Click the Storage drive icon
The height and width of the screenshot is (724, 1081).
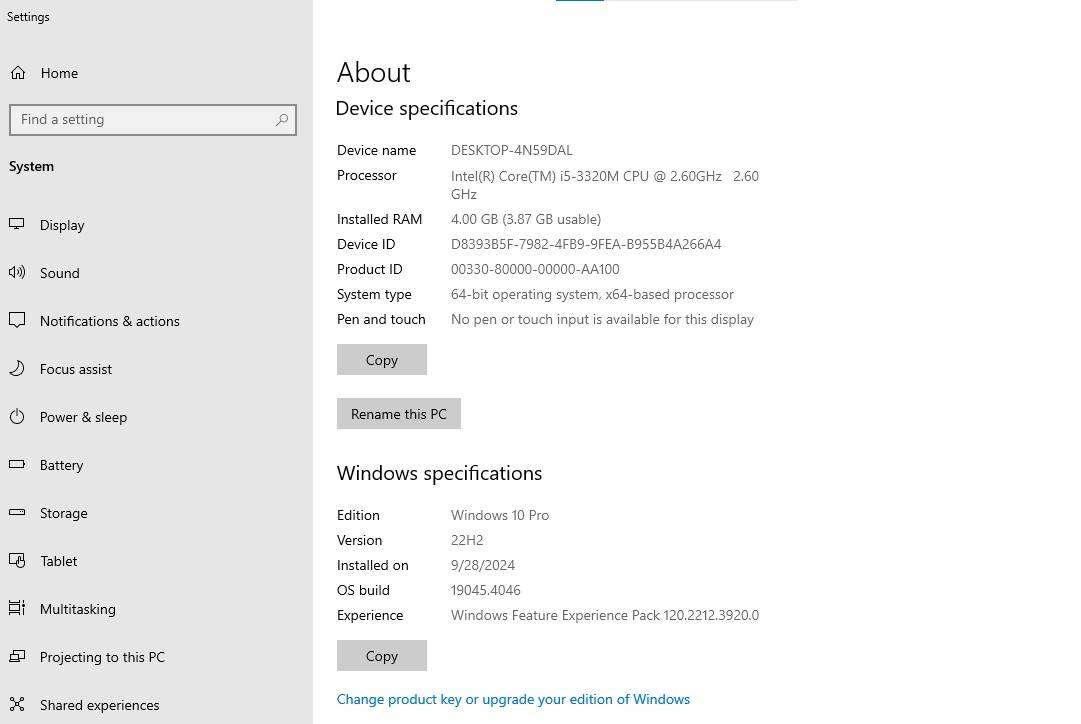(x=17, y=513)
